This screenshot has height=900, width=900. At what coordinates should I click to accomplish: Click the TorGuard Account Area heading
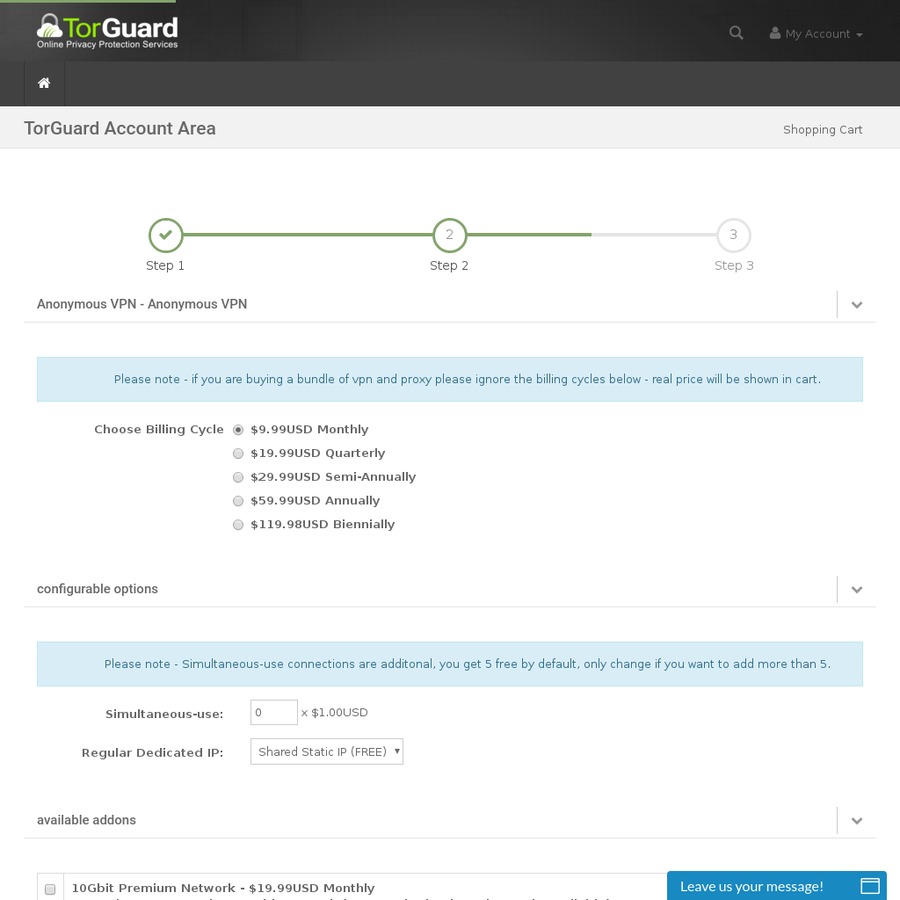(120, 128)
